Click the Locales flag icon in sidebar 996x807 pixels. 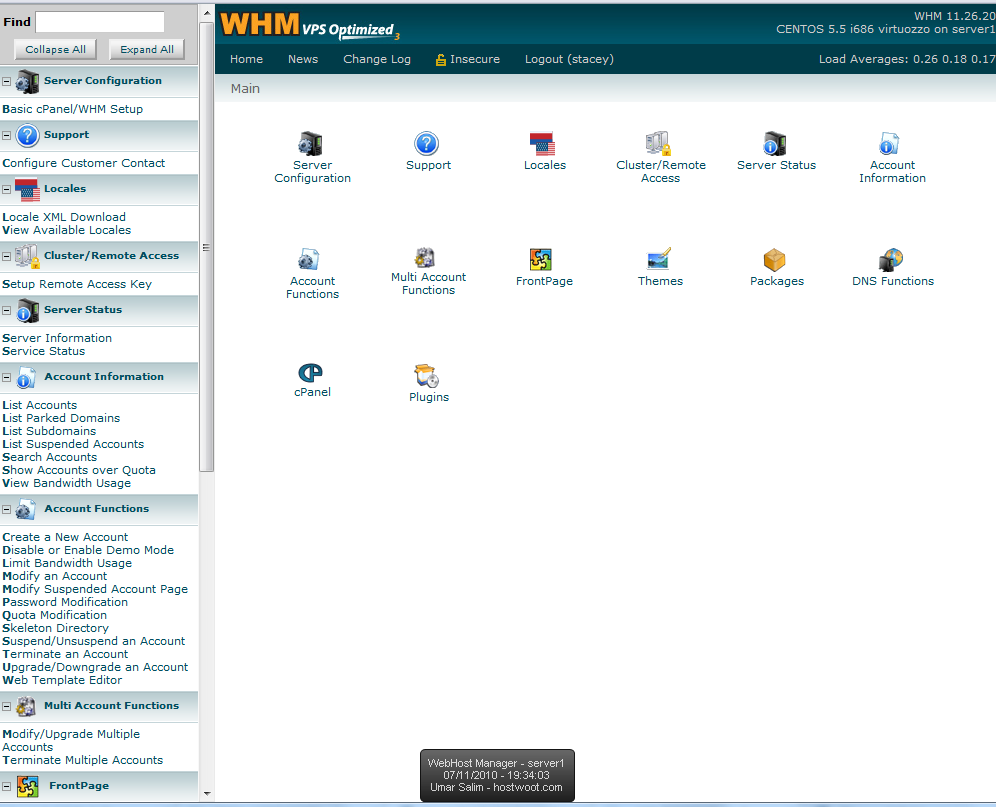tap(27, 190)
